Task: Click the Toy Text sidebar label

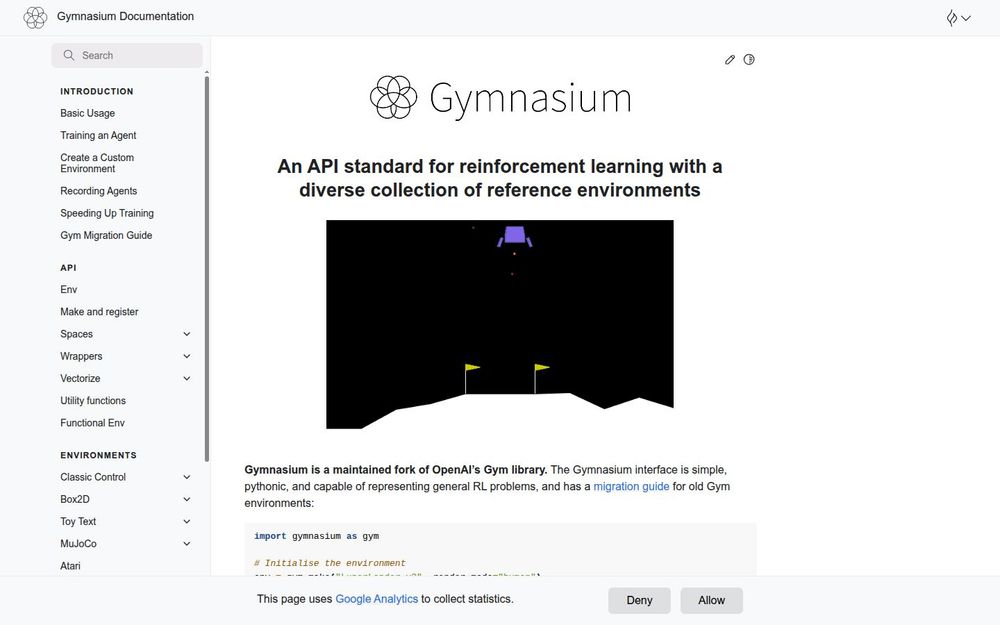Action: tap(78, 522)
